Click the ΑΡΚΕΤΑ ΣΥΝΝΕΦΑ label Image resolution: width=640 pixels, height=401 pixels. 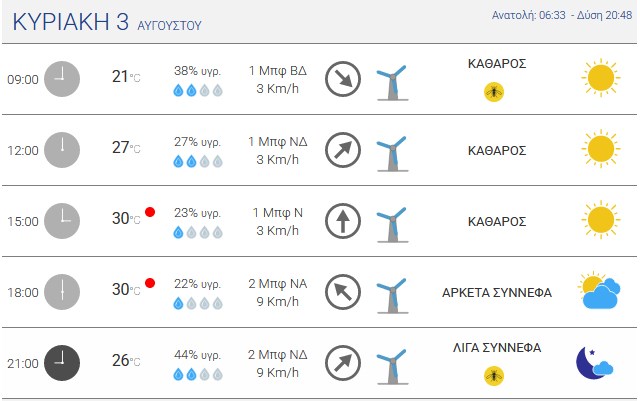[497, 293]
